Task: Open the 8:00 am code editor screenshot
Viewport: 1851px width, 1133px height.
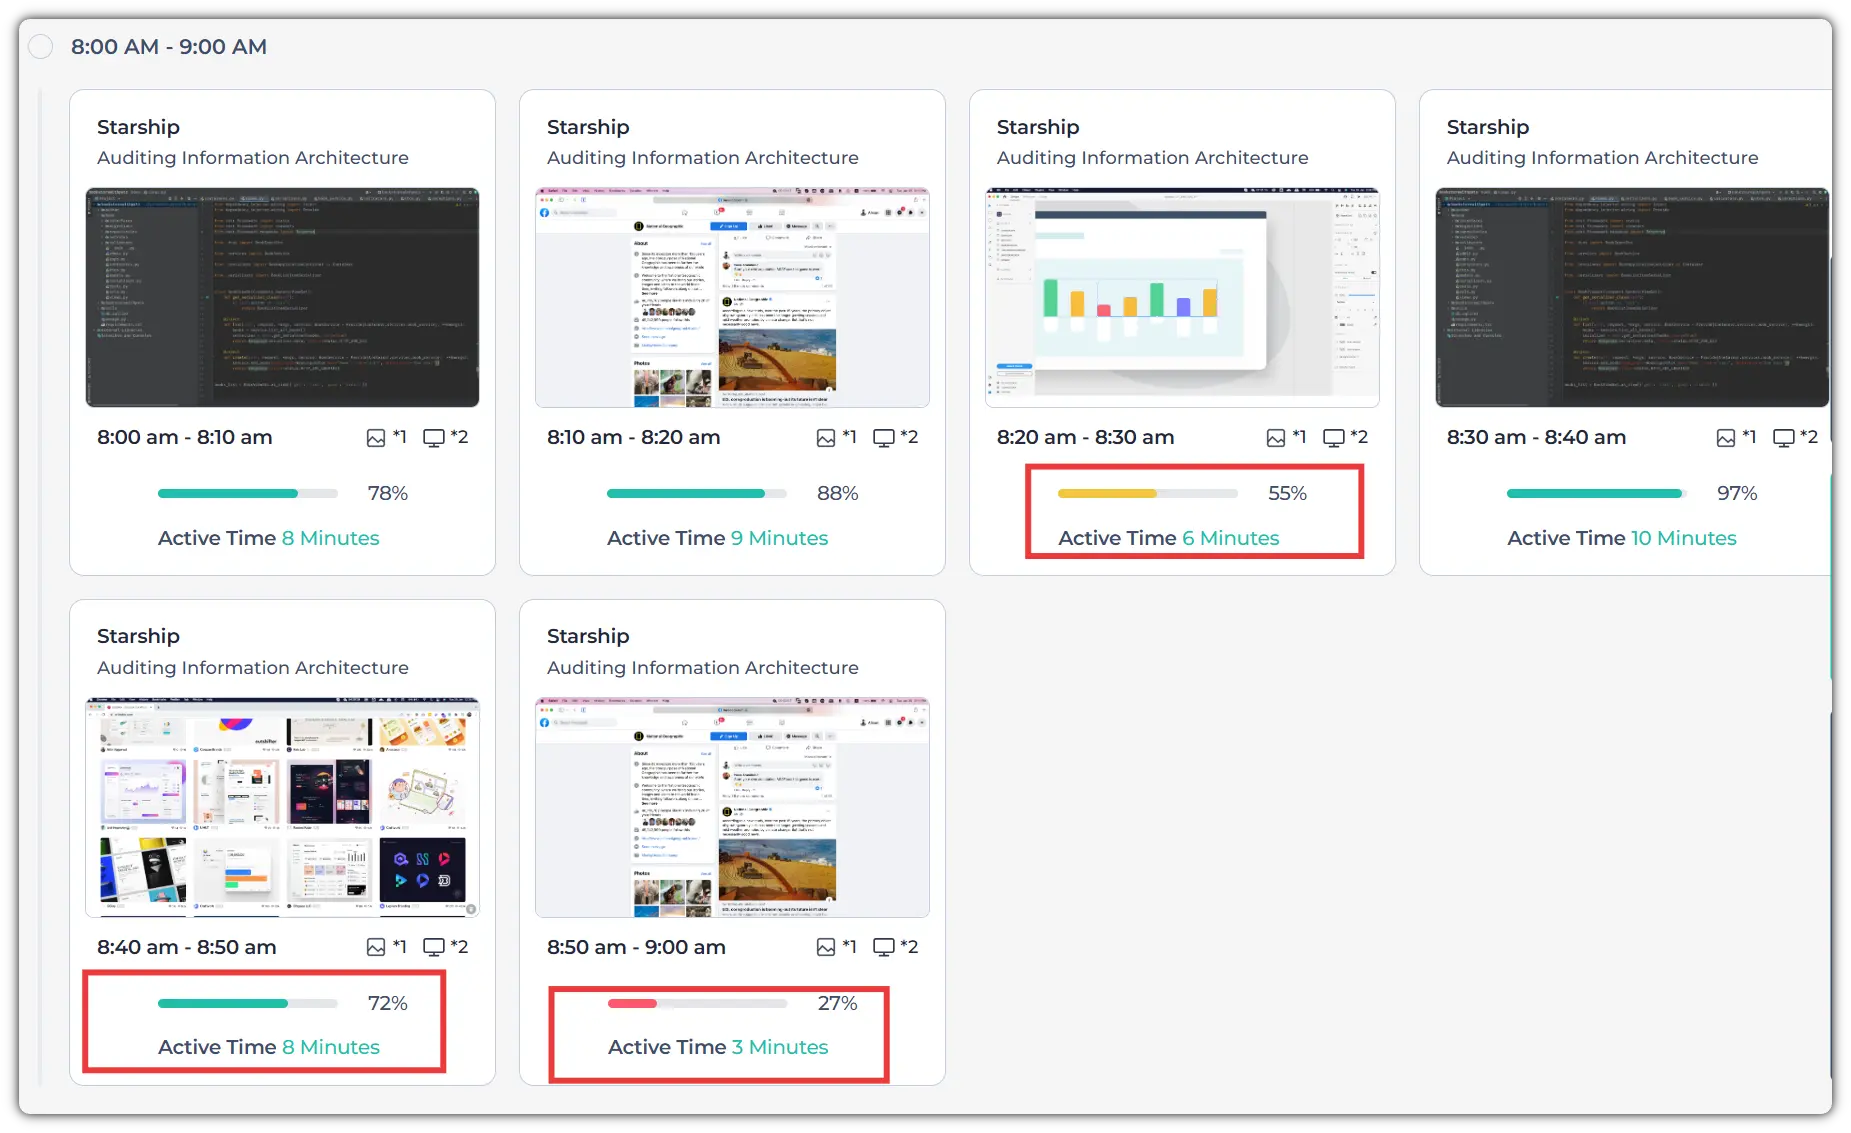Action: (x=282, y=297)
